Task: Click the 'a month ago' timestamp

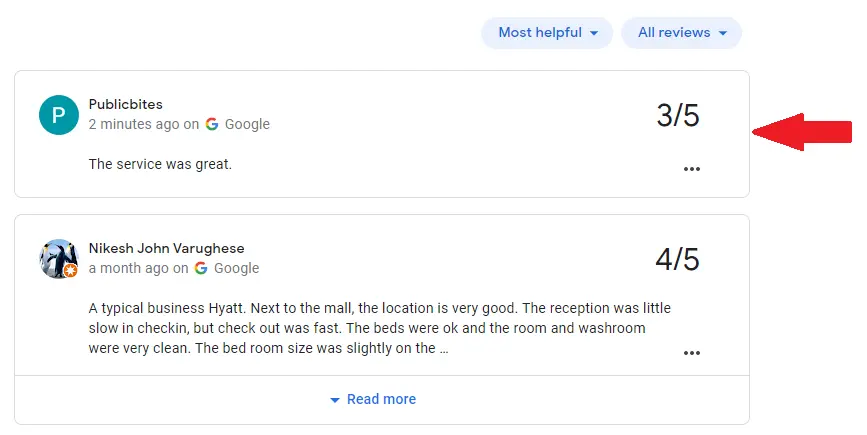Action: coord(128,269)
